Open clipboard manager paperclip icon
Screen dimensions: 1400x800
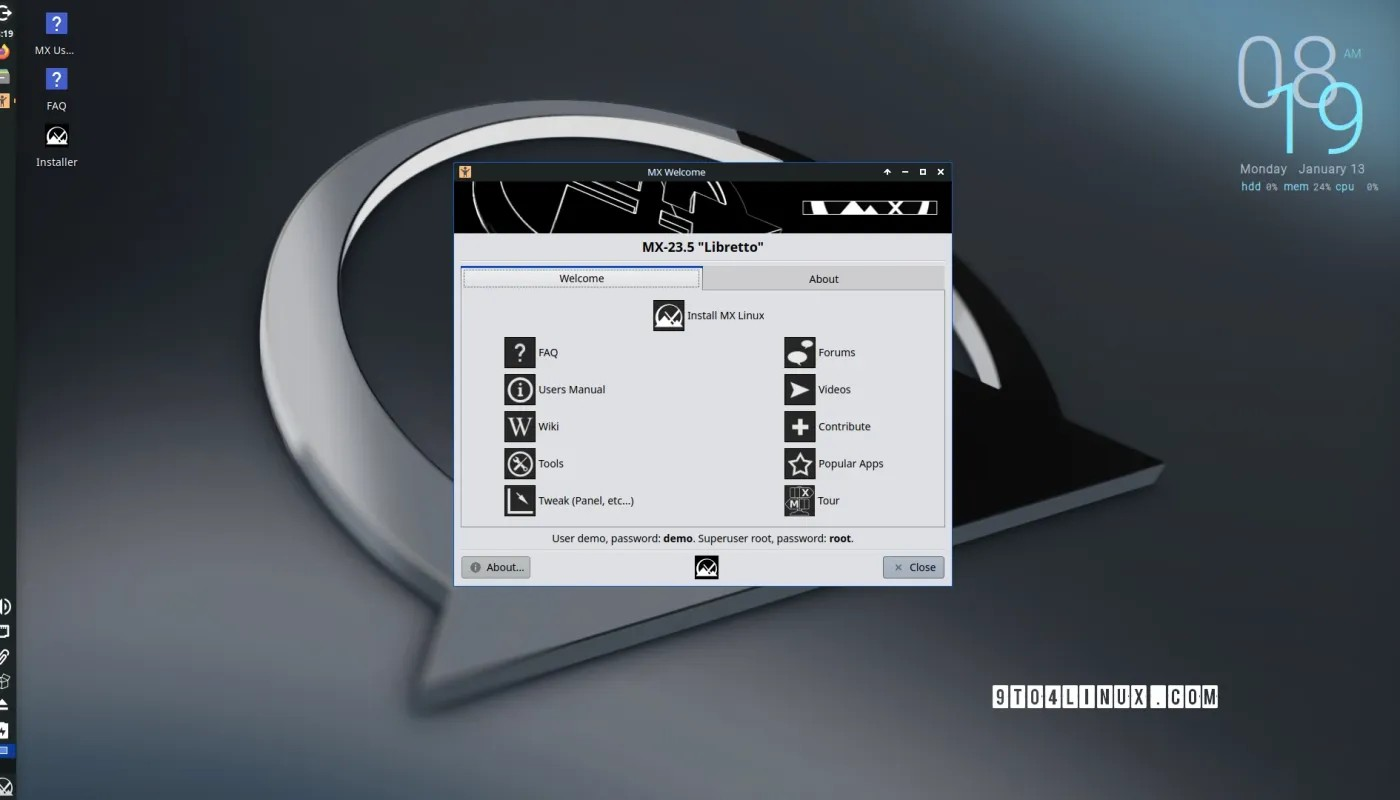[4, 656]
